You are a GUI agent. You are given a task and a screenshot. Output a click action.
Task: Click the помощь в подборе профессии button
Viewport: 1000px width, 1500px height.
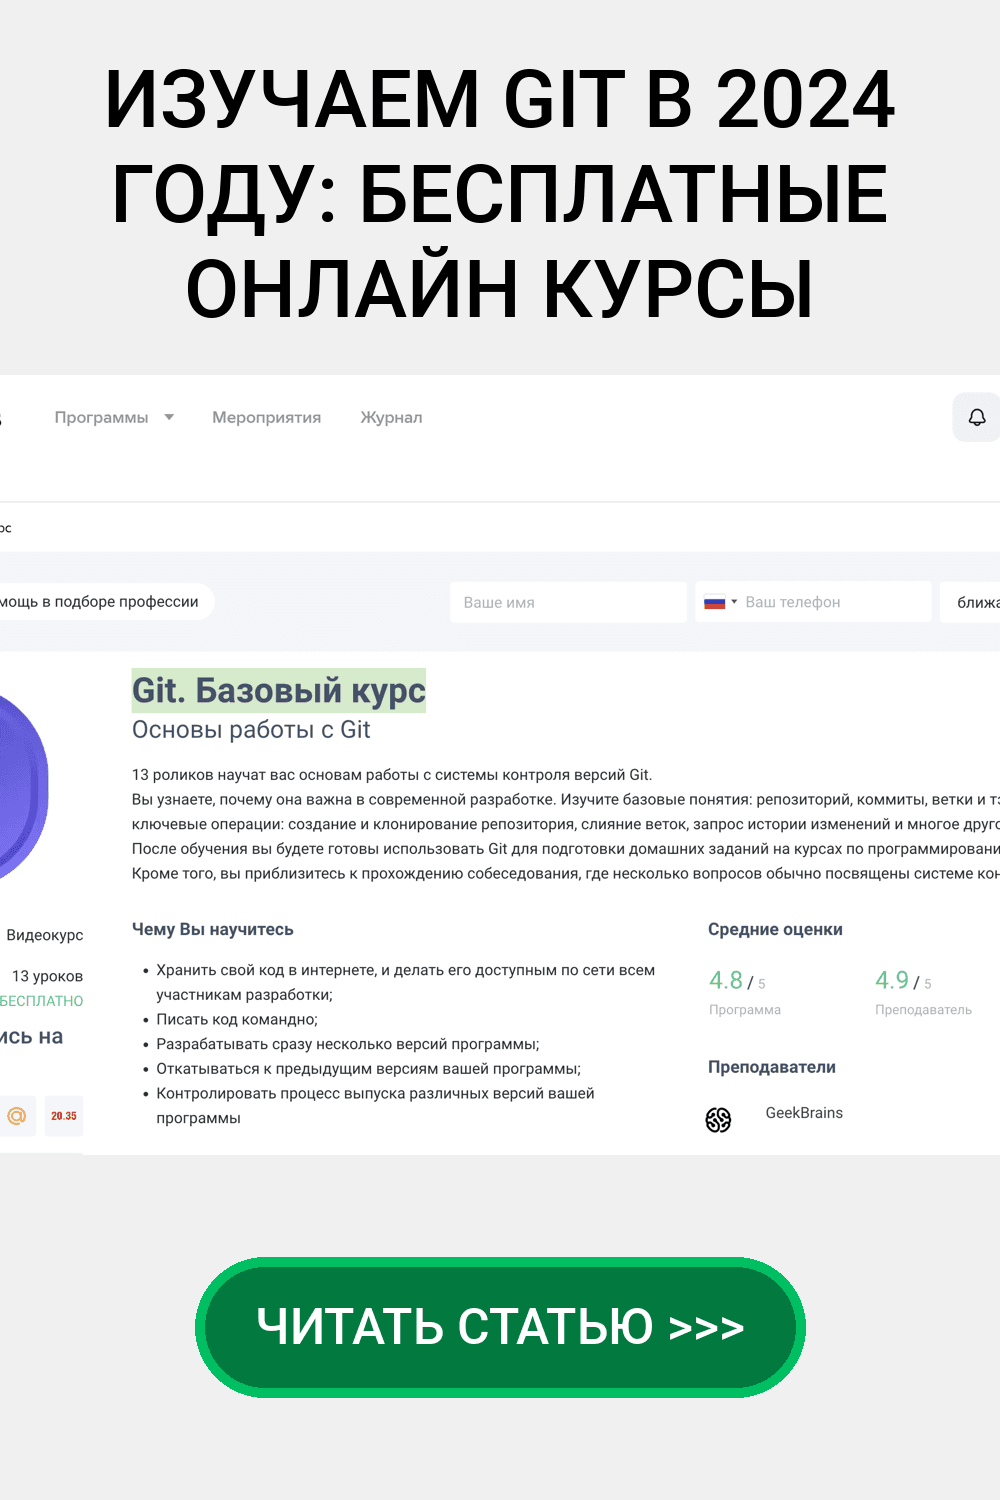click(100, 601)
